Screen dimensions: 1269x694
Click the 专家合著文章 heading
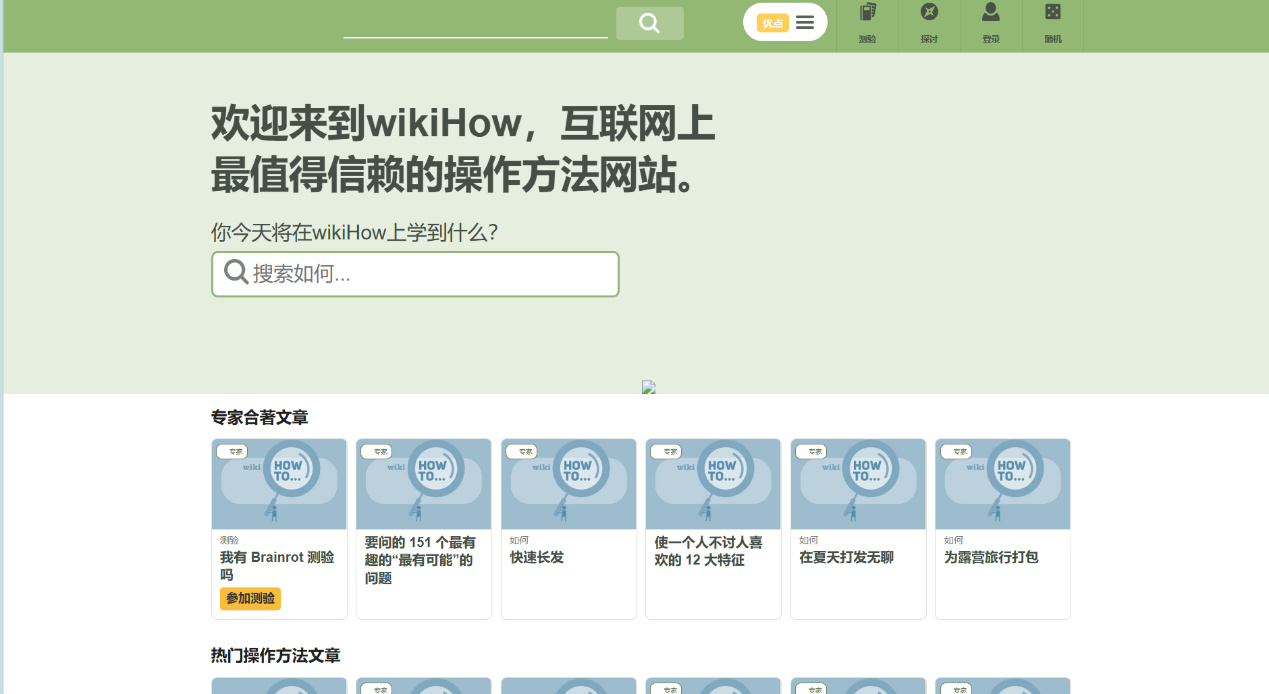tap(259, 417)
